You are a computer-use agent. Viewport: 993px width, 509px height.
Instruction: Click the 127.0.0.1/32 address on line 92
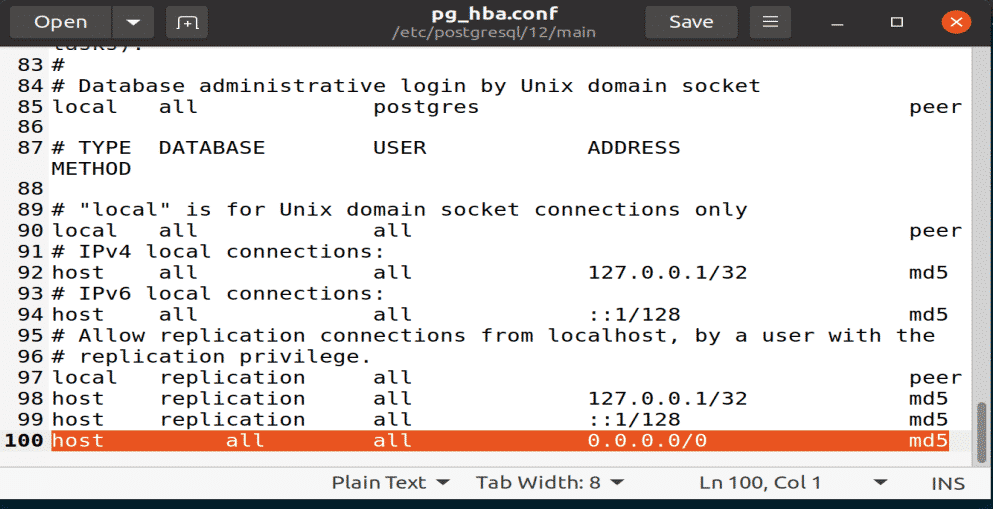[x=667, y=272]
